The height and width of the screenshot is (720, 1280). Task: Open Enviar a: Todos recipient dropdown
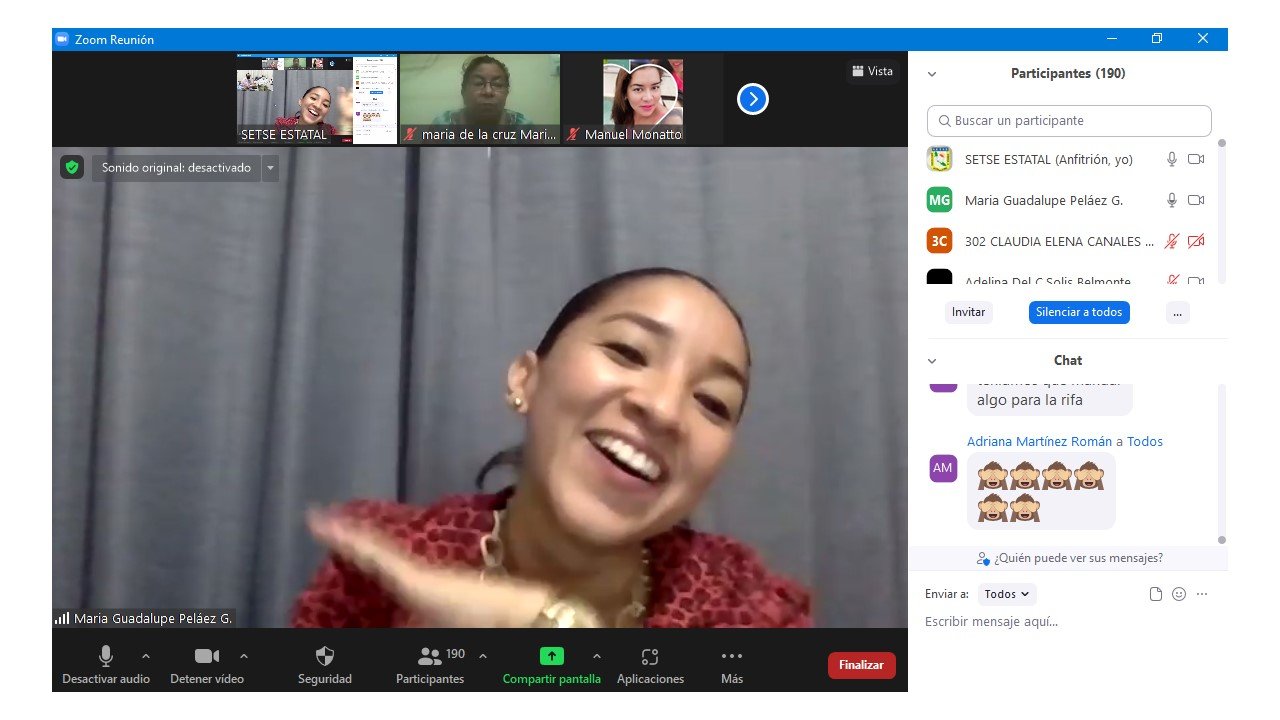click(1007, 594)
